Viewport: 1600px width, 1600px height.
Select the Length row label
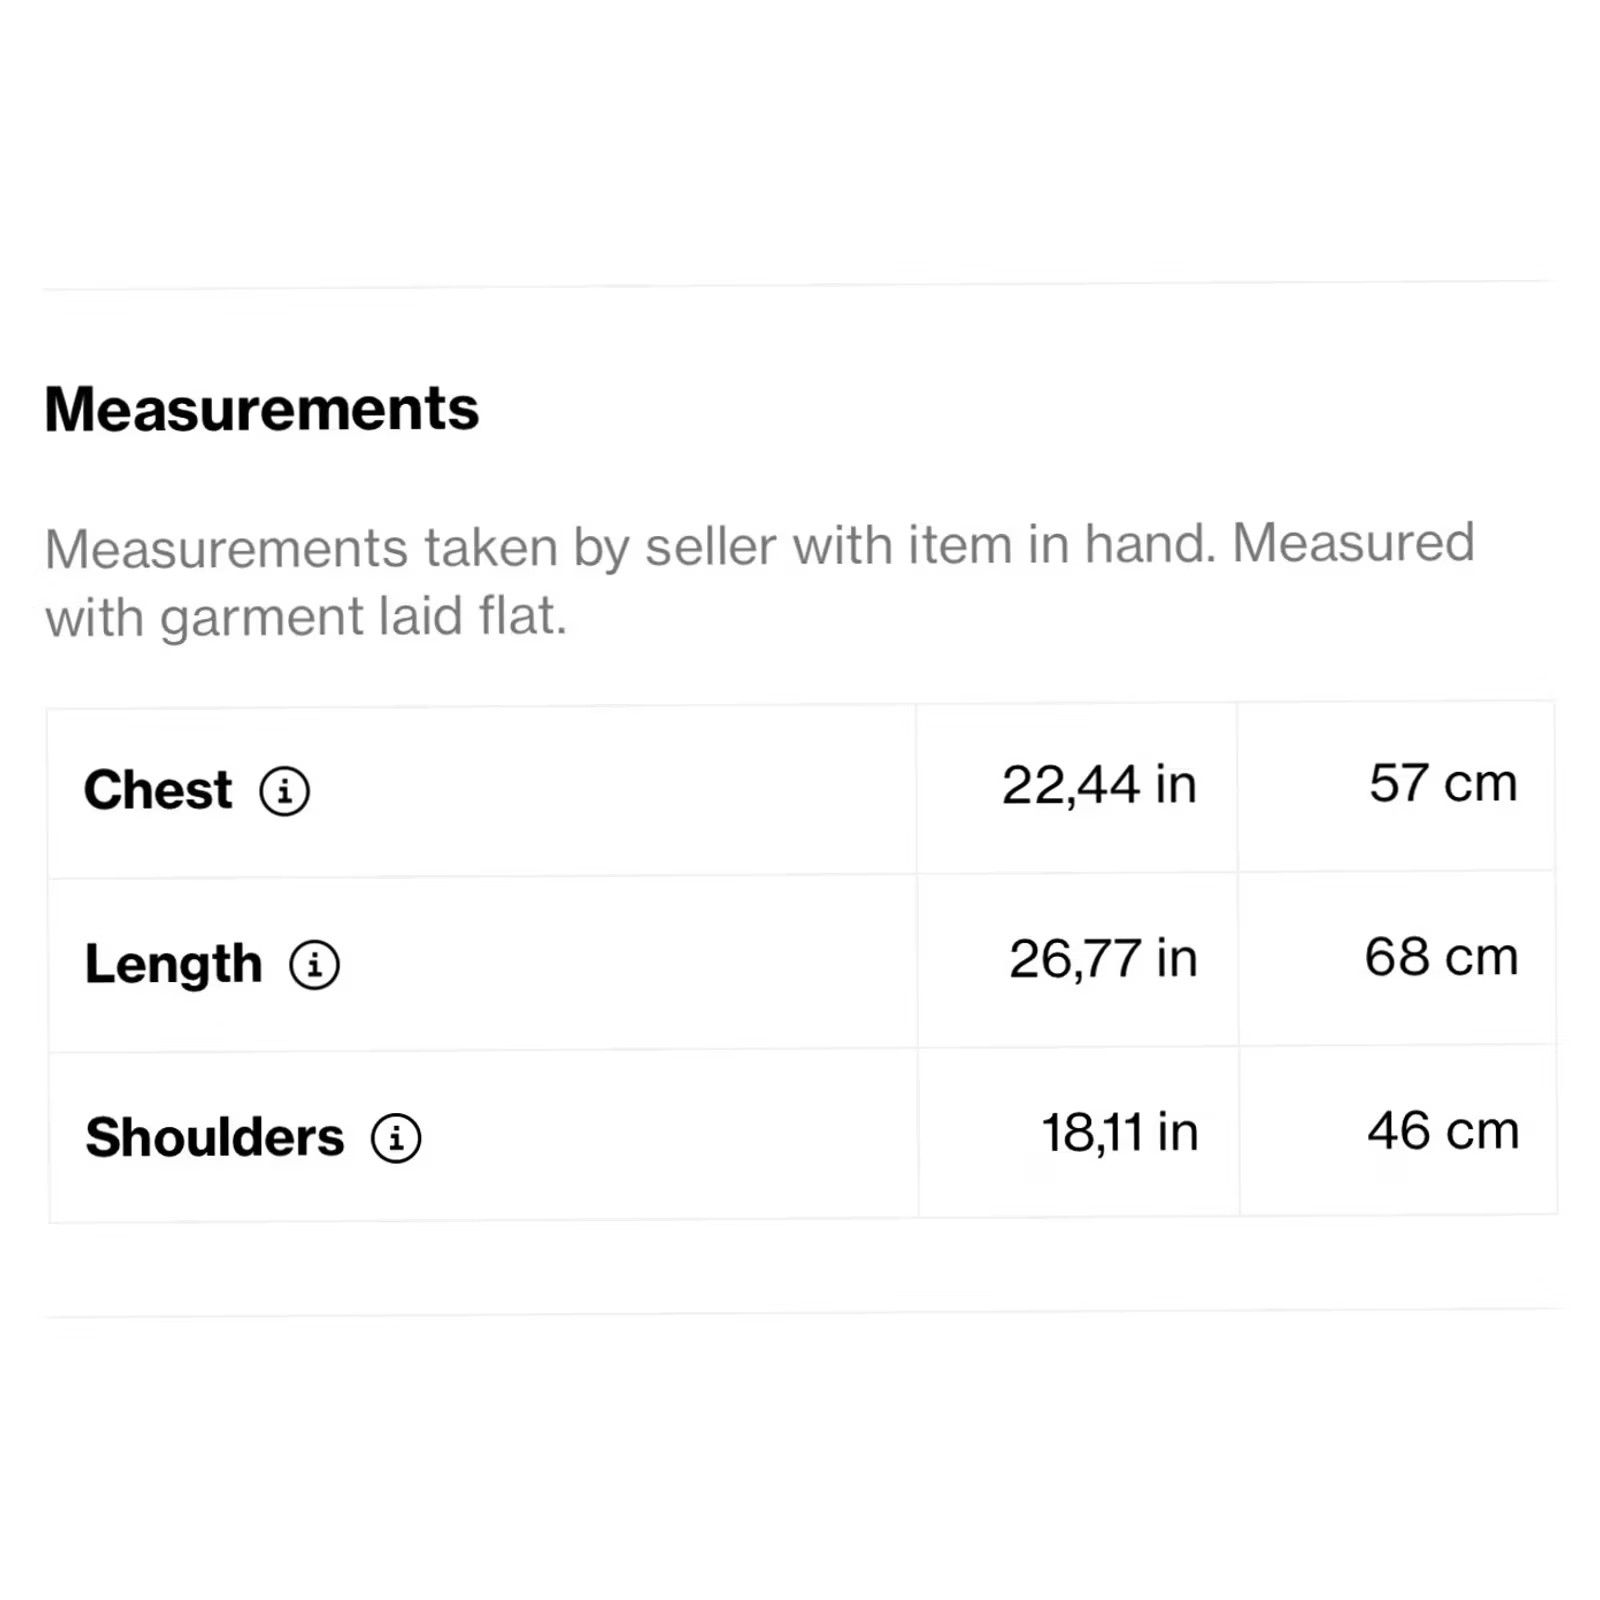(x=173, y=964)
